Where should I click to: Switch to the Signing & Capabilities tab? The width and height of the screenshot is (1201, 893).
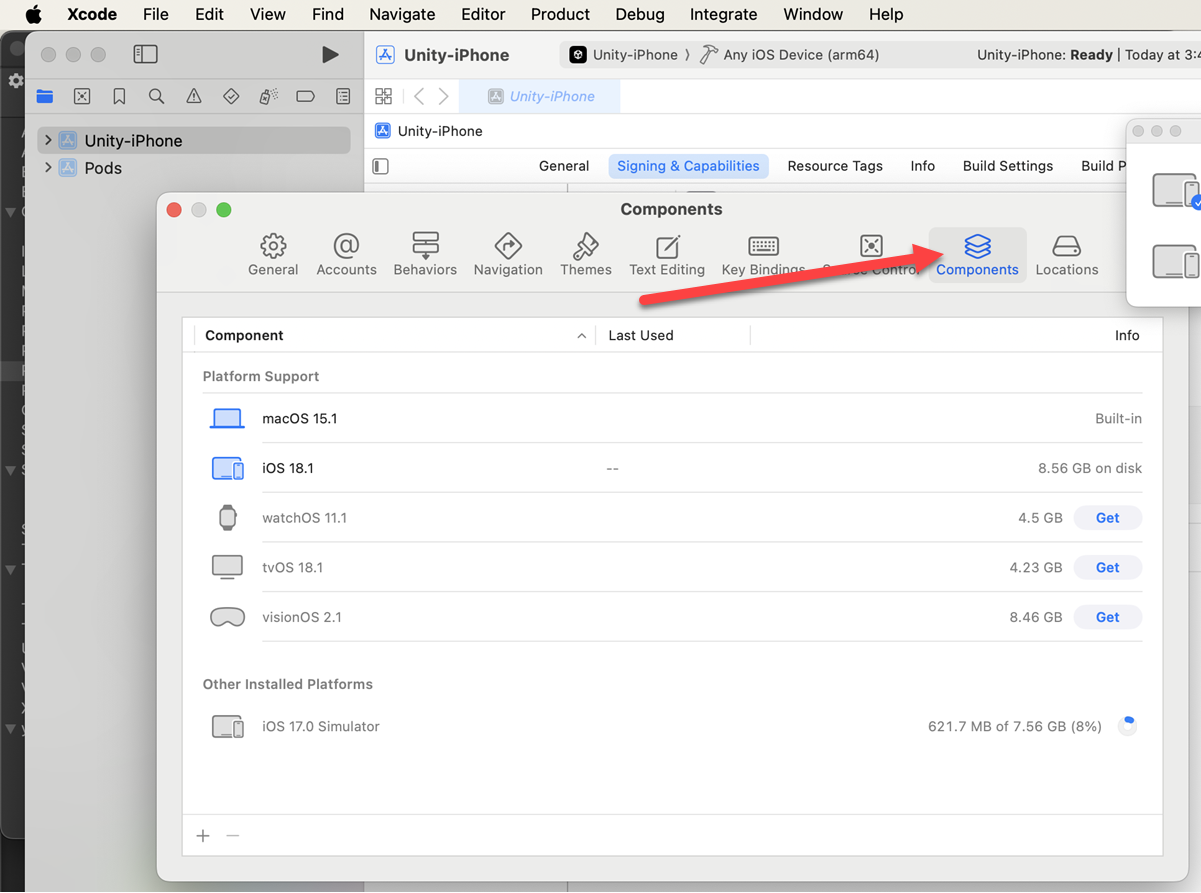pyautogui.click(x=688, y=166)
